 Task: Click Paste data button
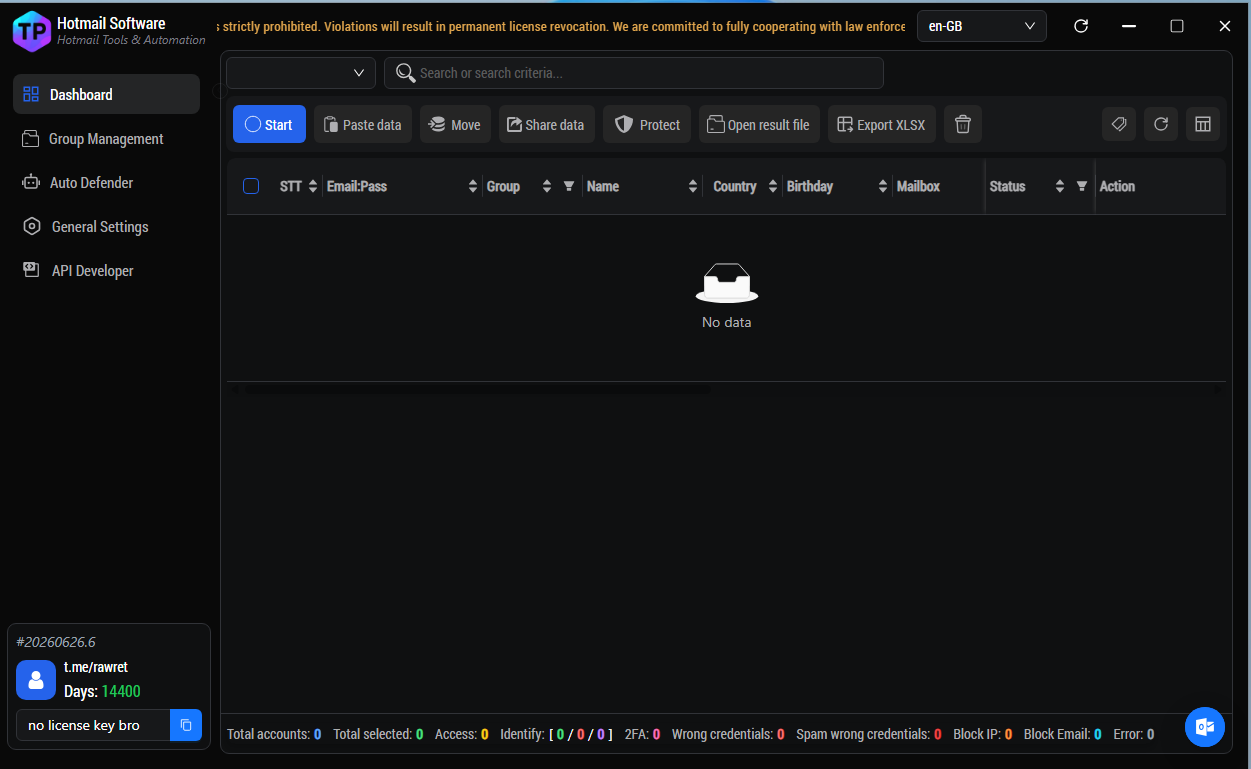click(363, 125)
